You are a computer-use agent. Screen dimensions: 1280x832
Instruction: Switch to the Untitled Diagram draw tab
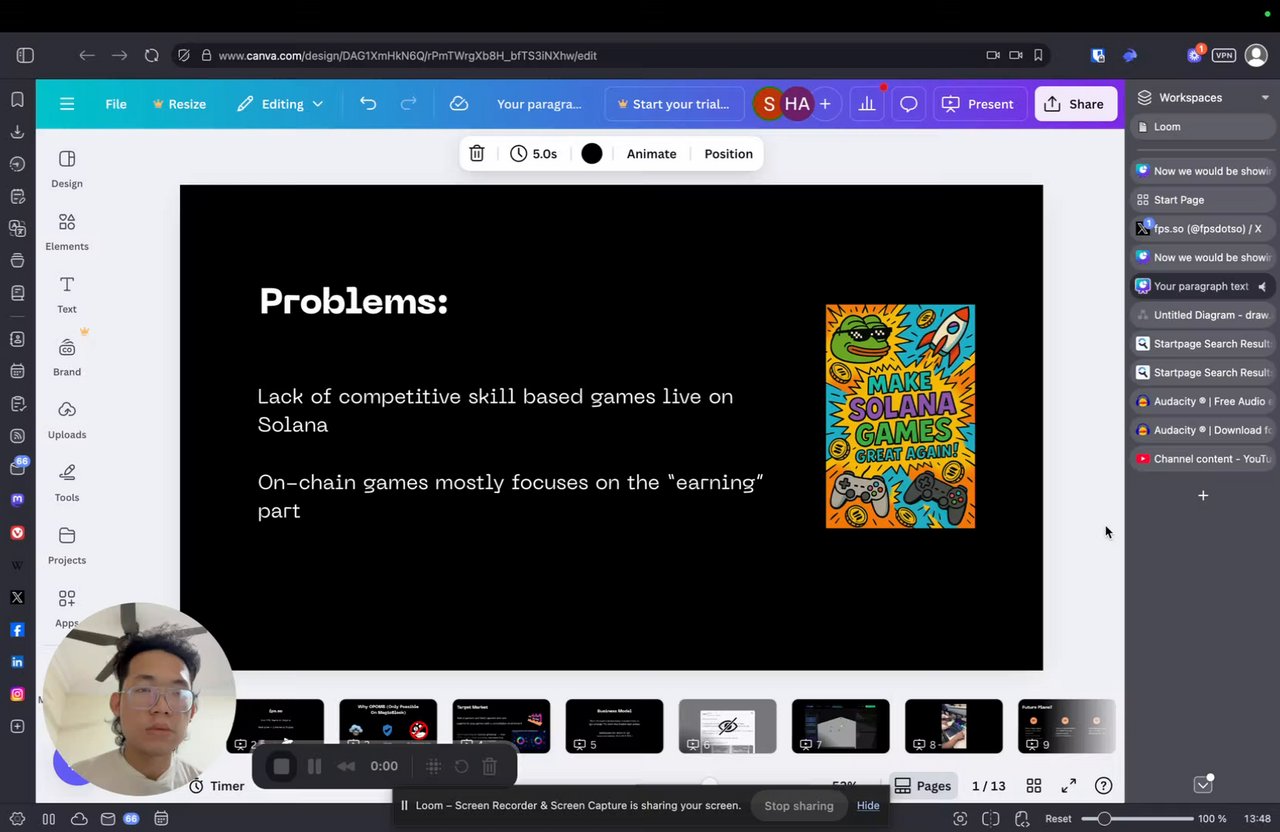[1202, 315]
